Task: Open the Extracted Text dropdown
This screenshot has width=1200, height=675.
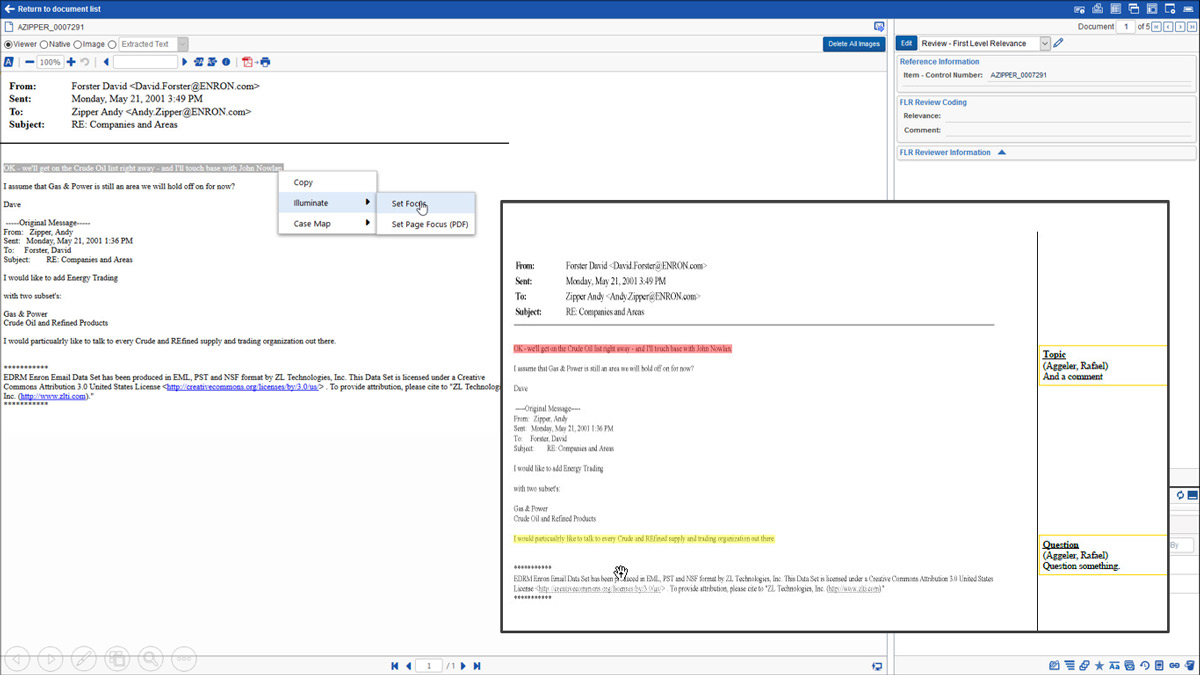Action: point(182,44)
